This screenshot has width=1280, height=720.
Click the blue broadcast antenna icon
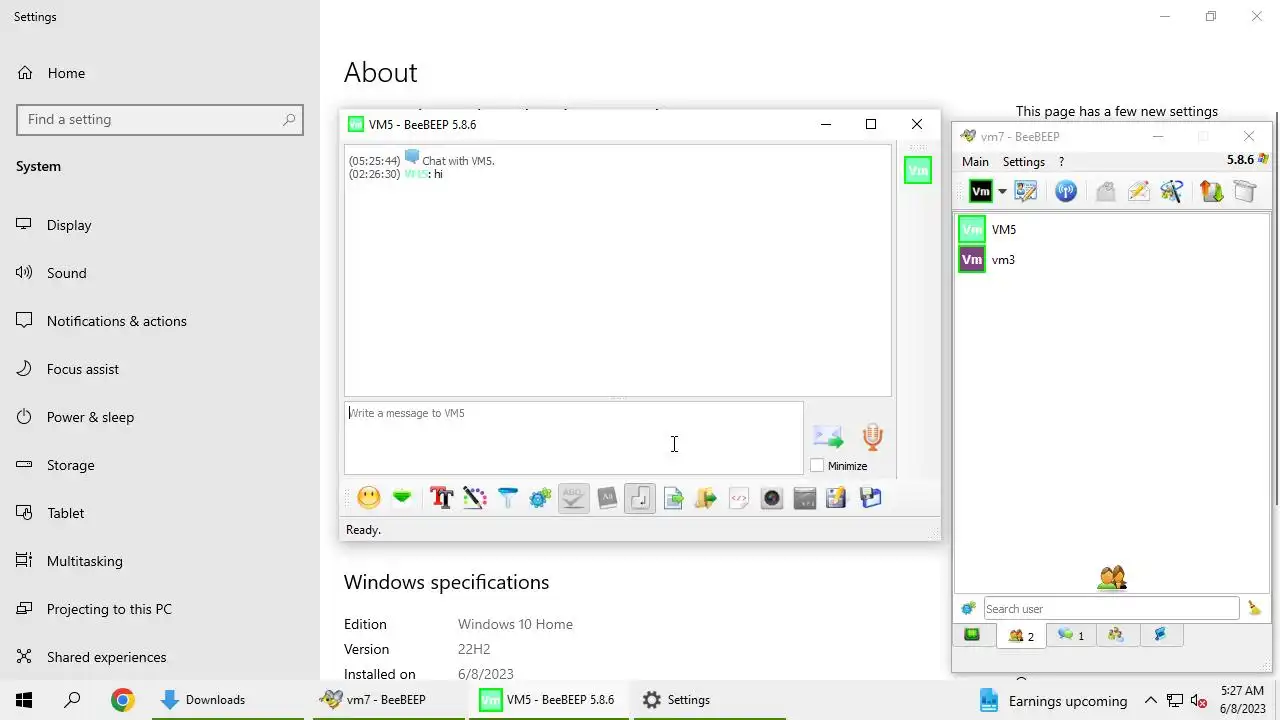[x=1066, y=191]
